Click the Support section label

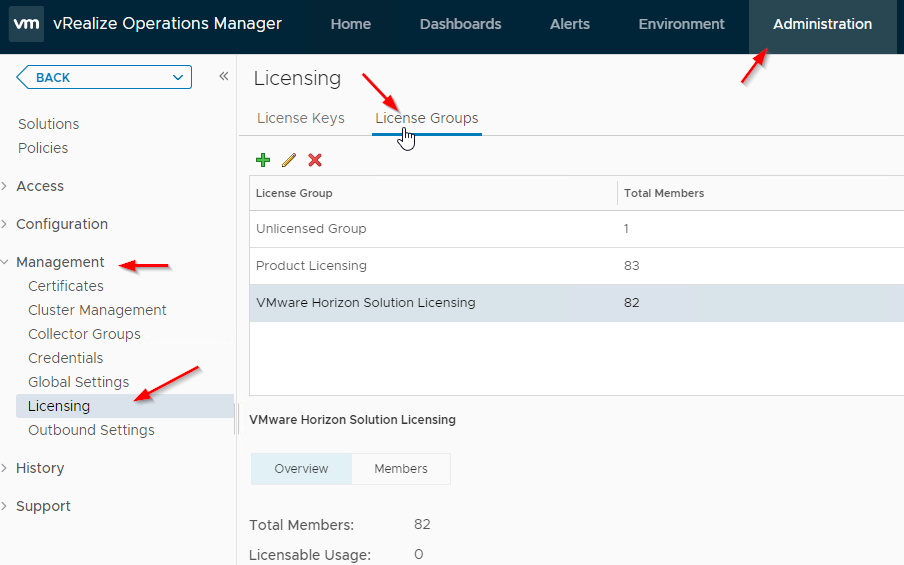43,506
